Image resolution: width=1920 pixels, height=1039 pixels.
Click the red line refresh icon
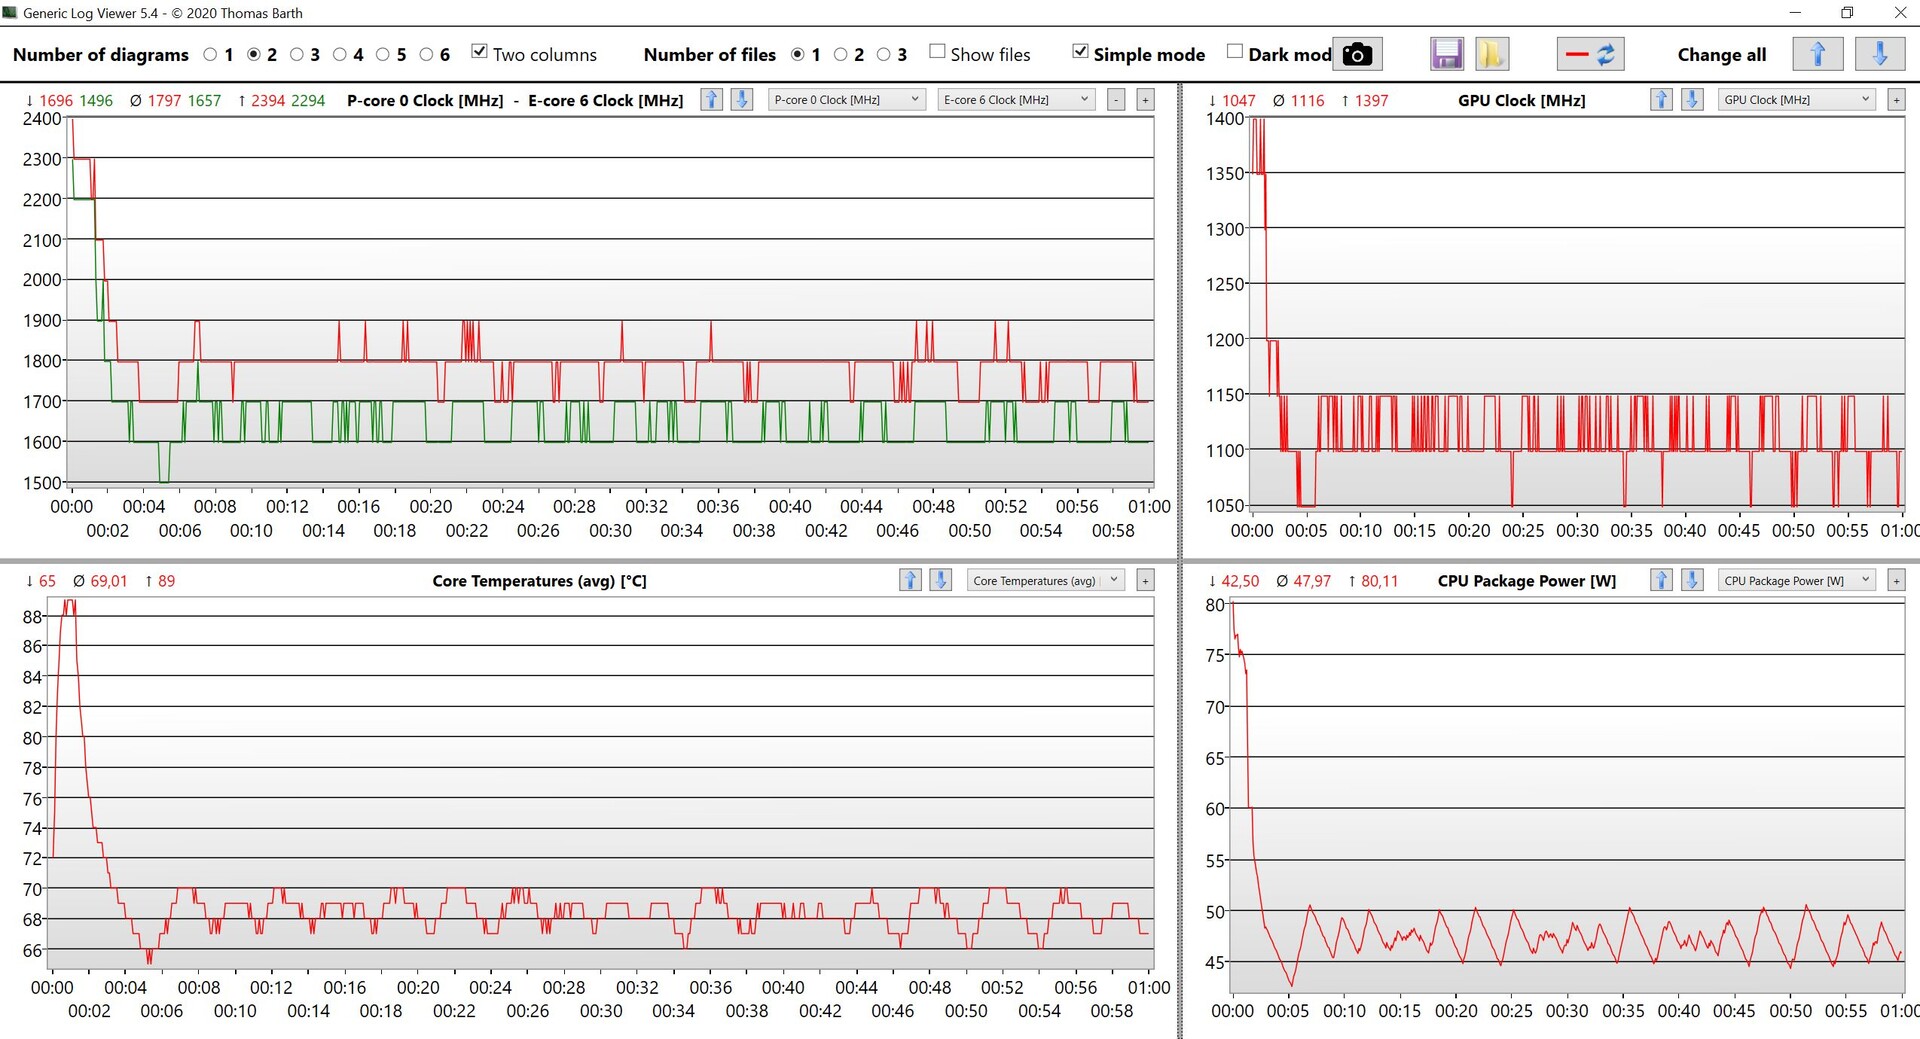(x=1590, y=54)
